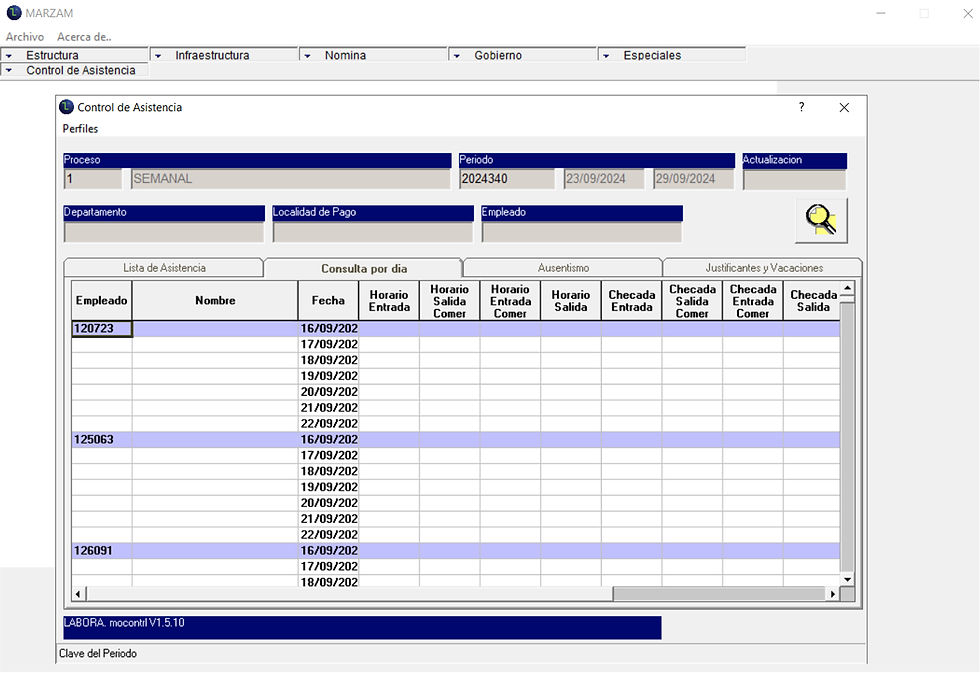Expand the Especiales dropdown menu

tap(672, 55)
